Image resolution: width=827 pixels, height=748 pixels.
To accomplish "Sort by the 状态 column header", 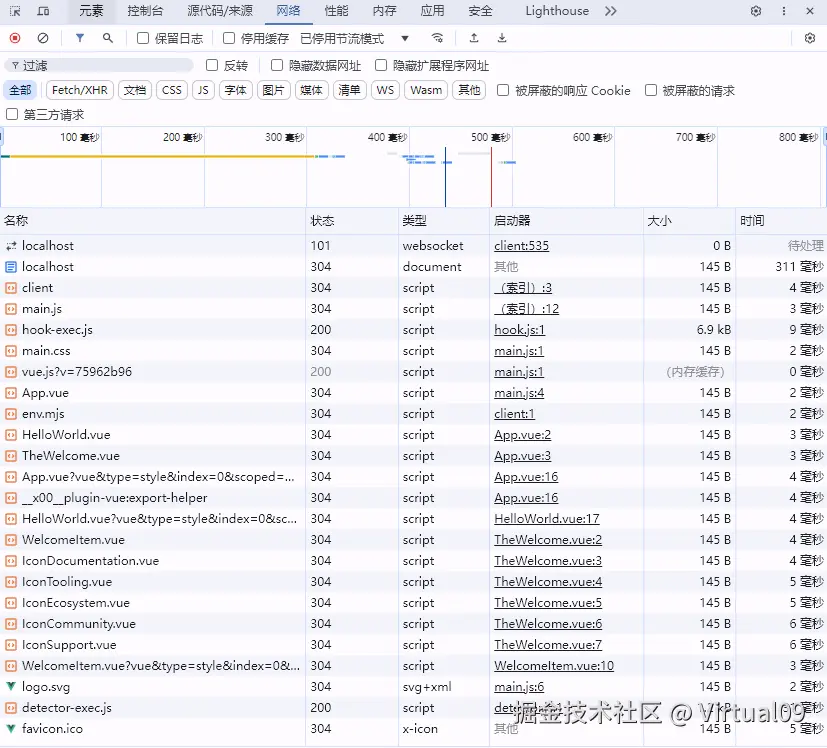I will click(352, 221).
